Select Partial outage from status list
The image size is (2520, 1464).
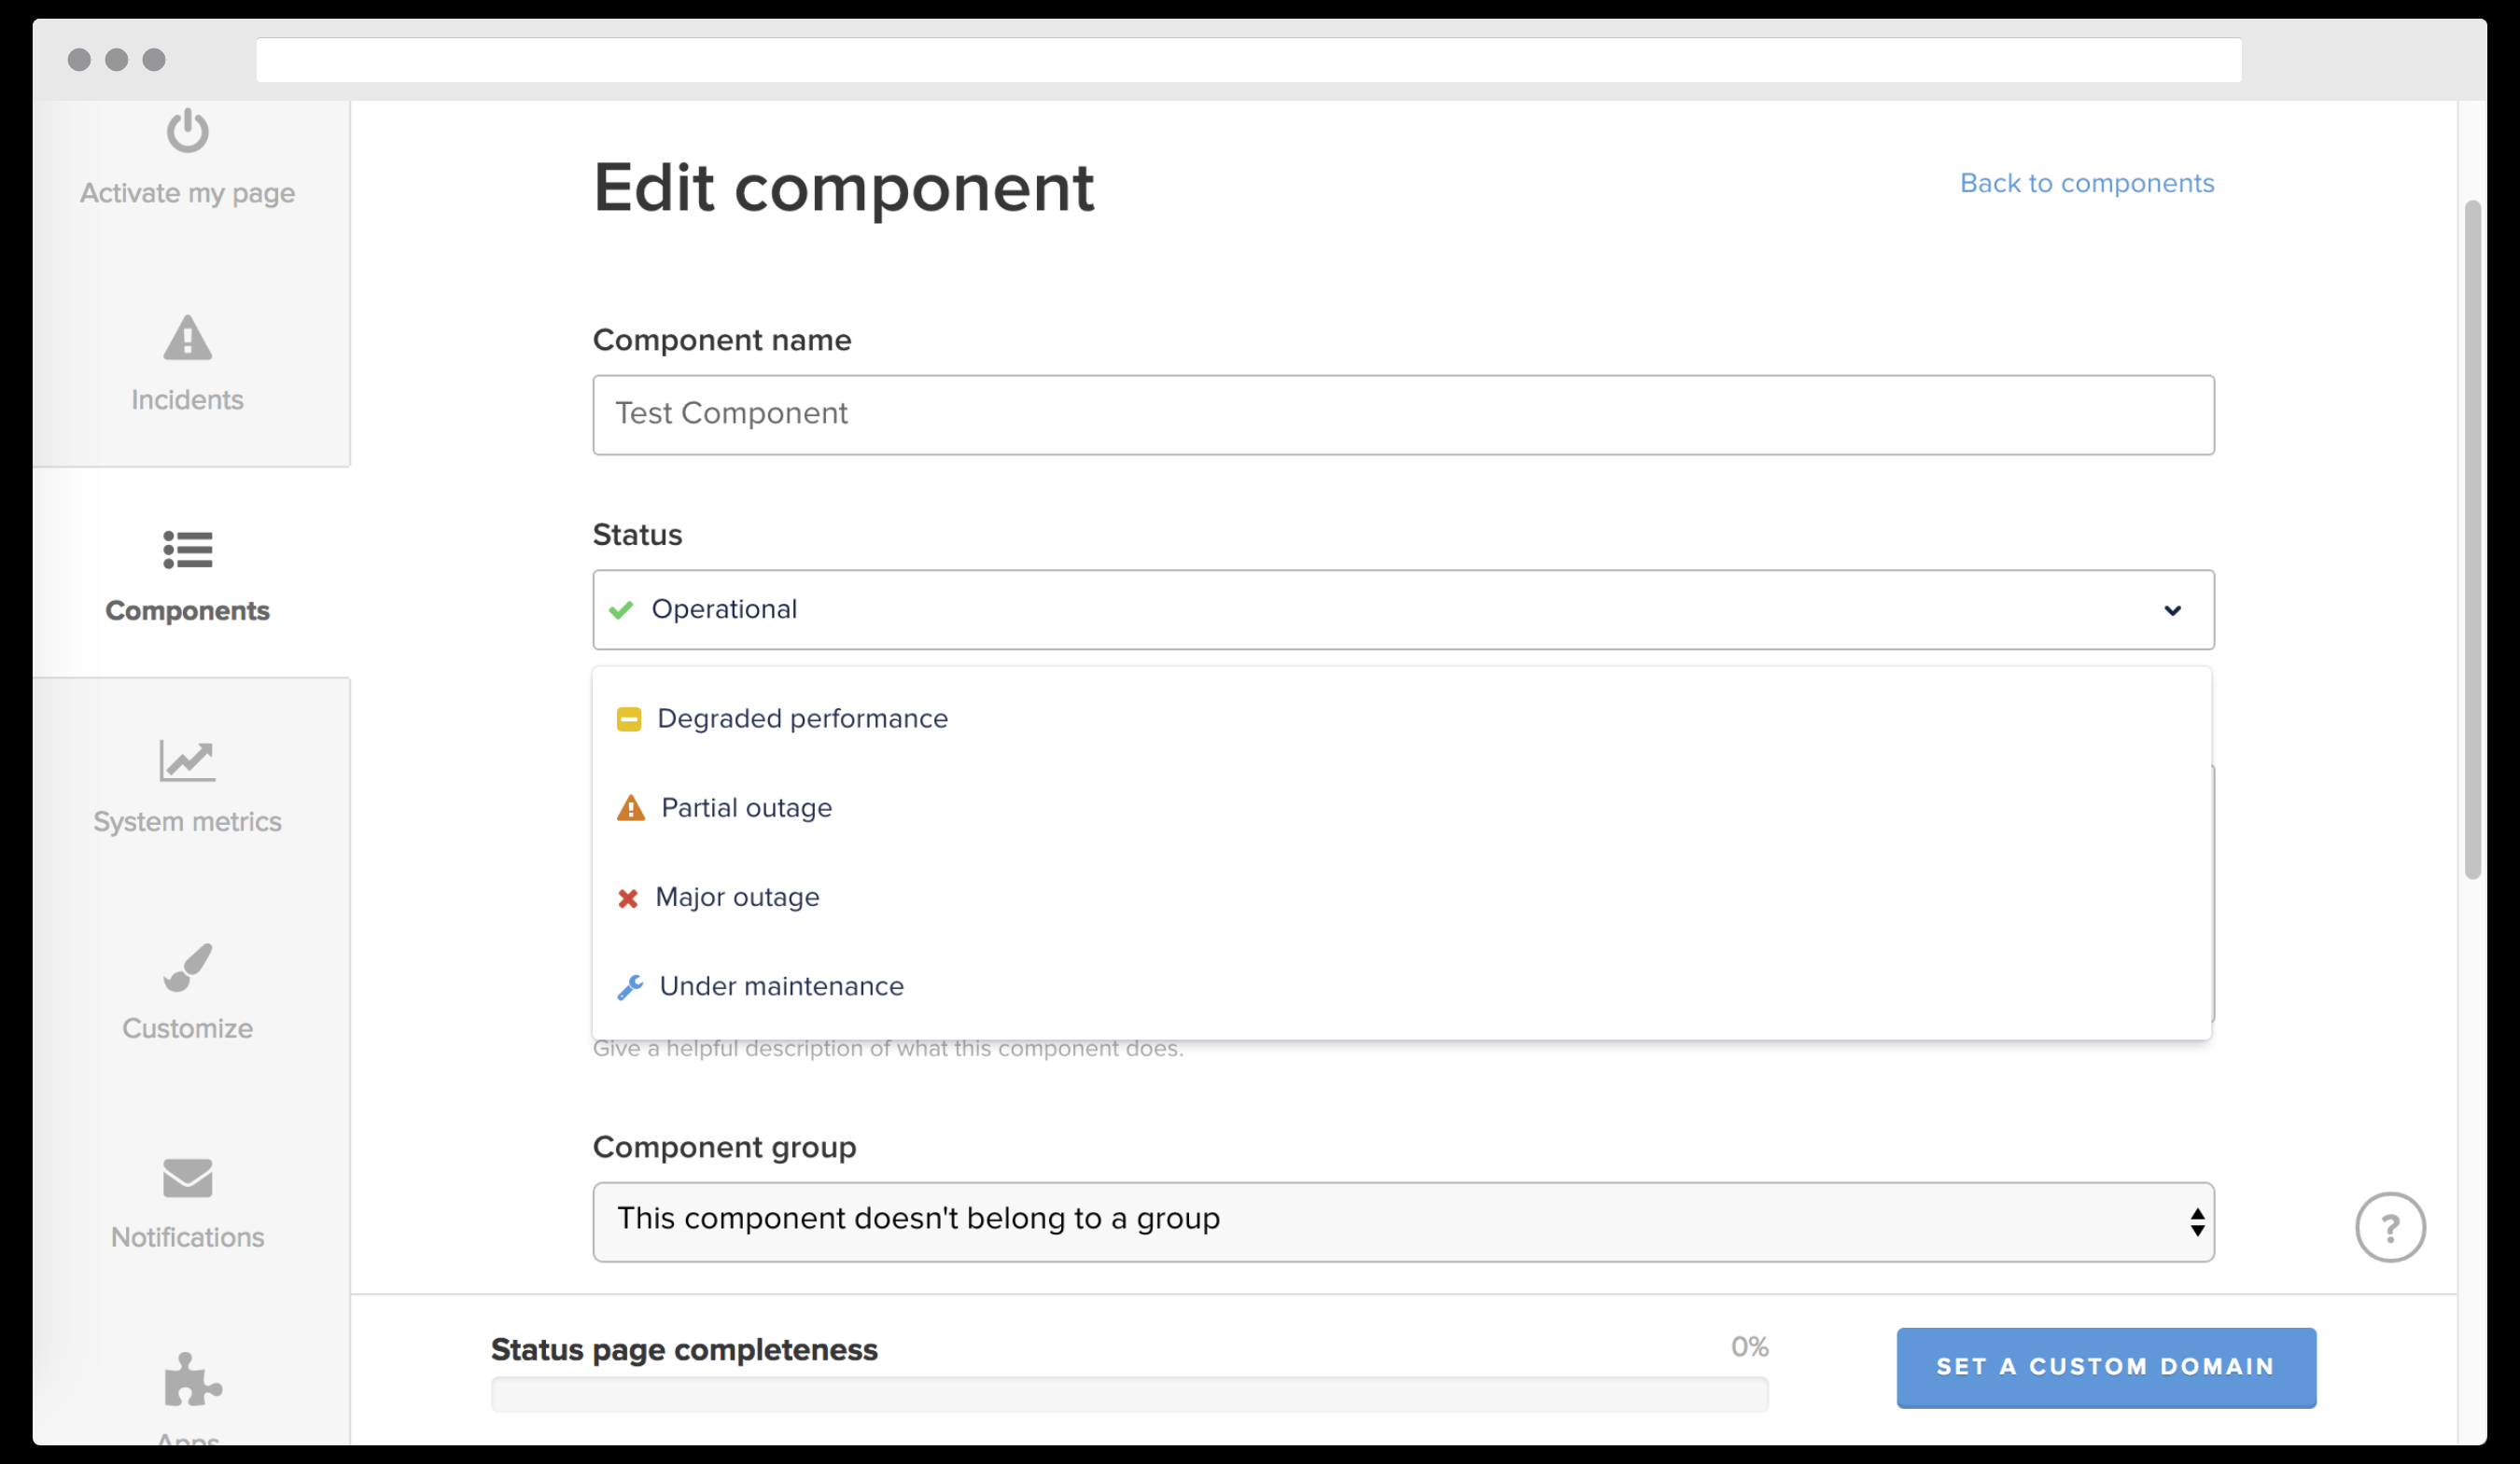(746, 808)
